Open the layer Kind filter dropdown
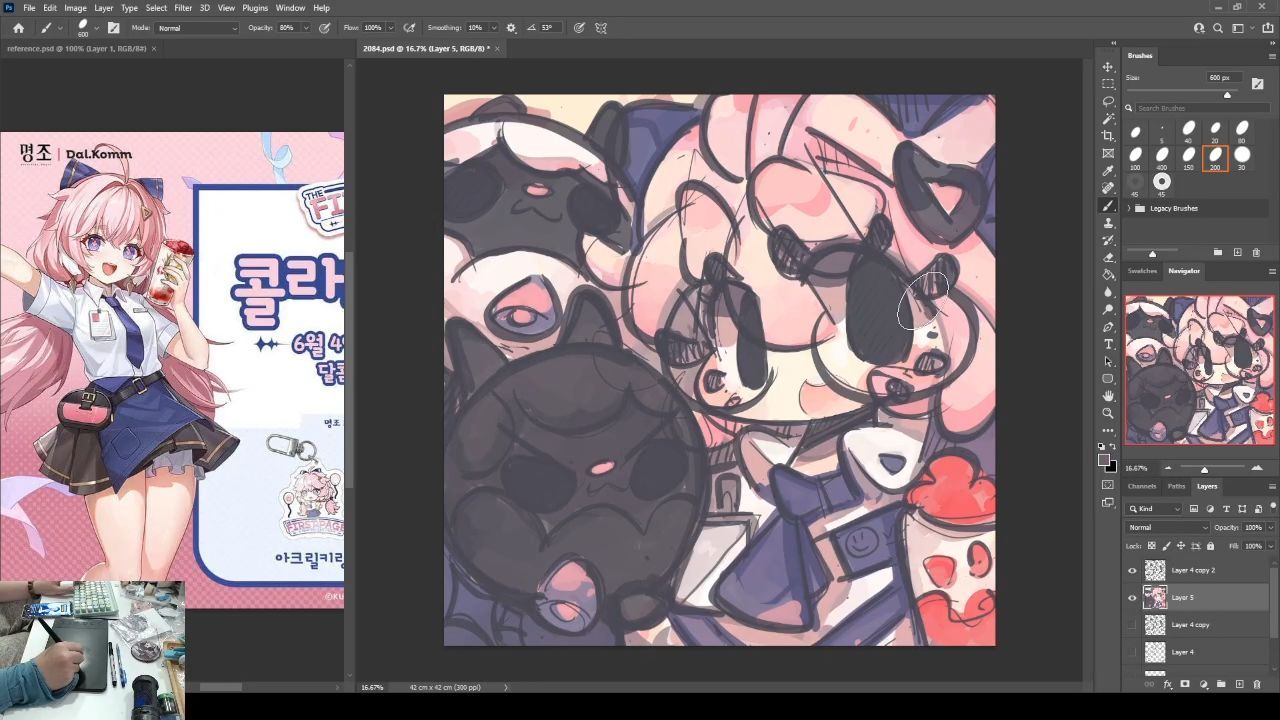 (x=1154, y=509)
